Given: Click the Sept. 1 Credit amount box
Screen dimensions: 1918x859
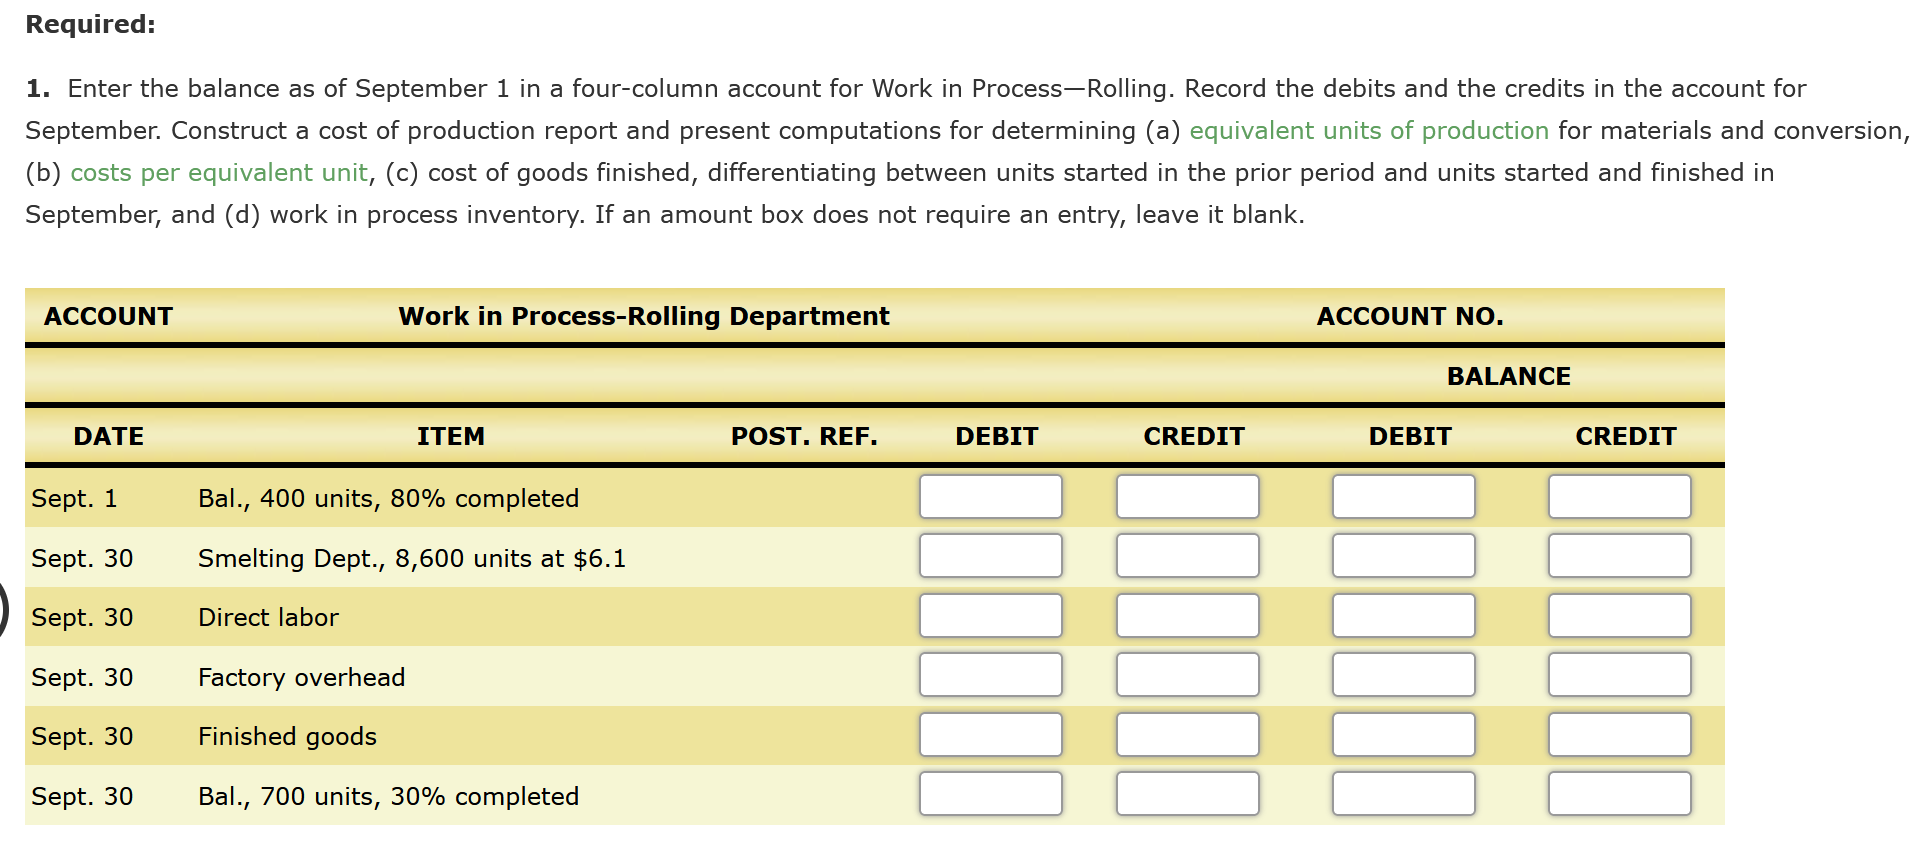Looking at the screenshot, I should click(x=1187, y=497).
